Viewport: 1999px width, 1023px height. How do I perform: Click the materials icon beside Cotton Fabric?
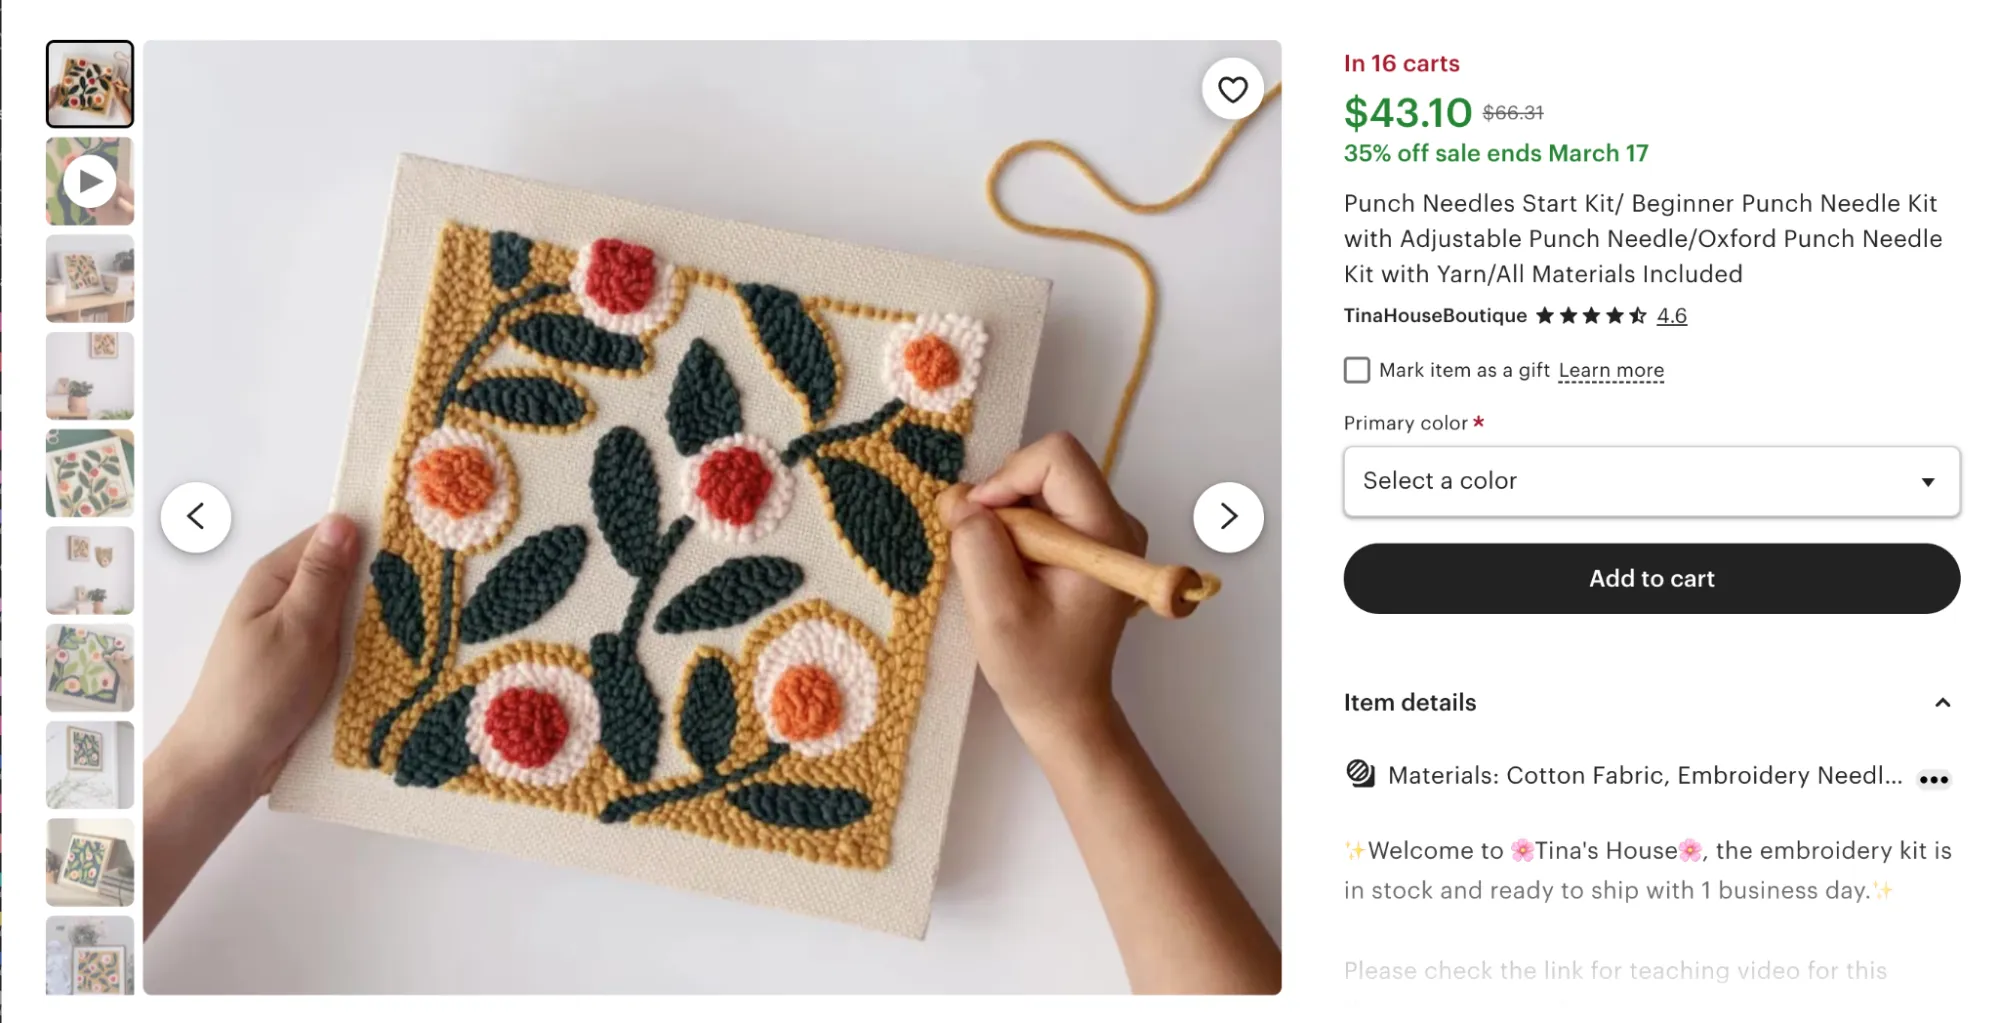tap(1360, 774)
